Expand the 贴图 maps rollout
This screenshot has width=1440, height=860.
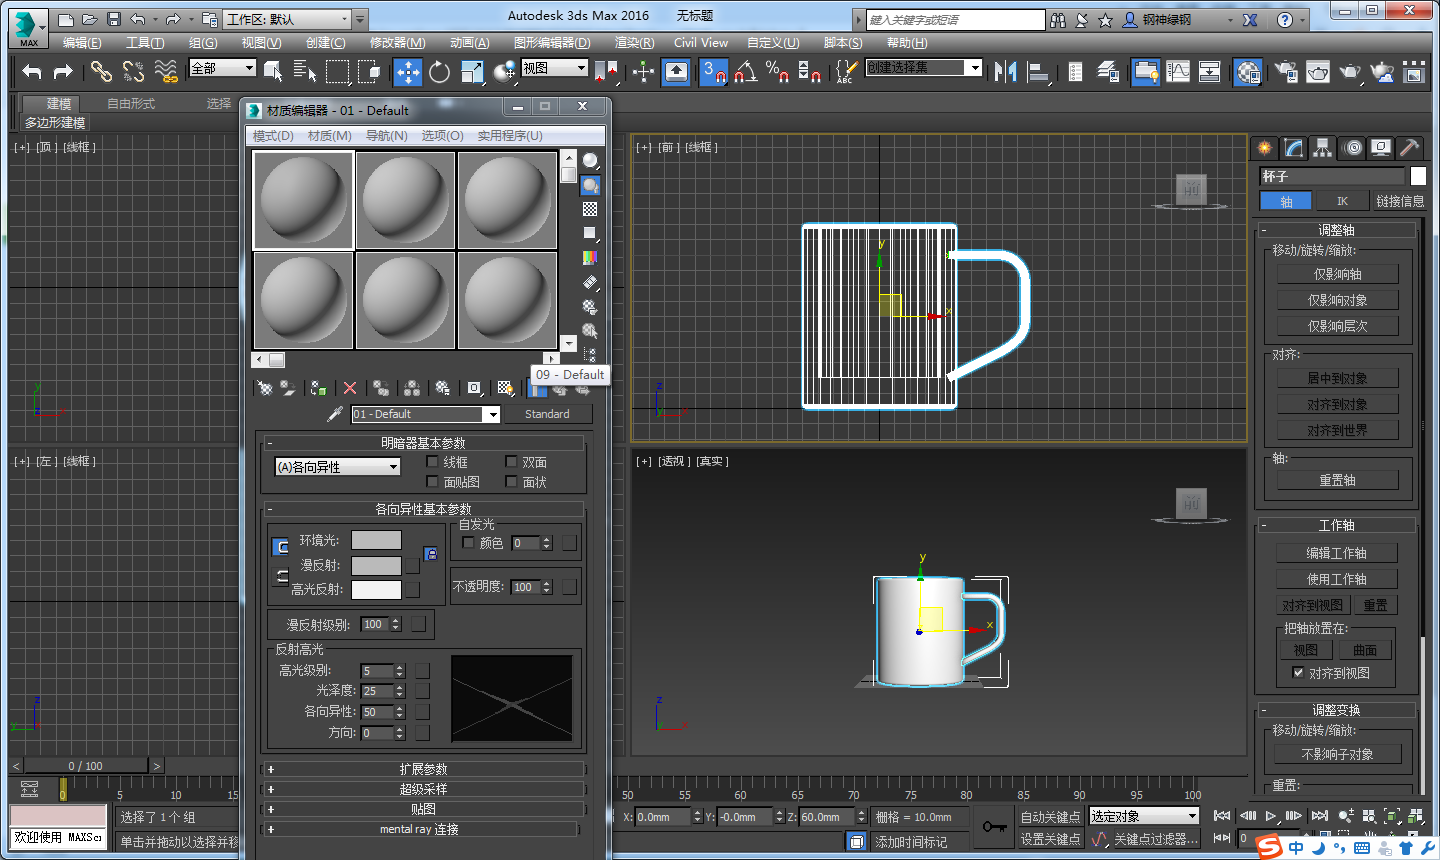pos(422,809)
